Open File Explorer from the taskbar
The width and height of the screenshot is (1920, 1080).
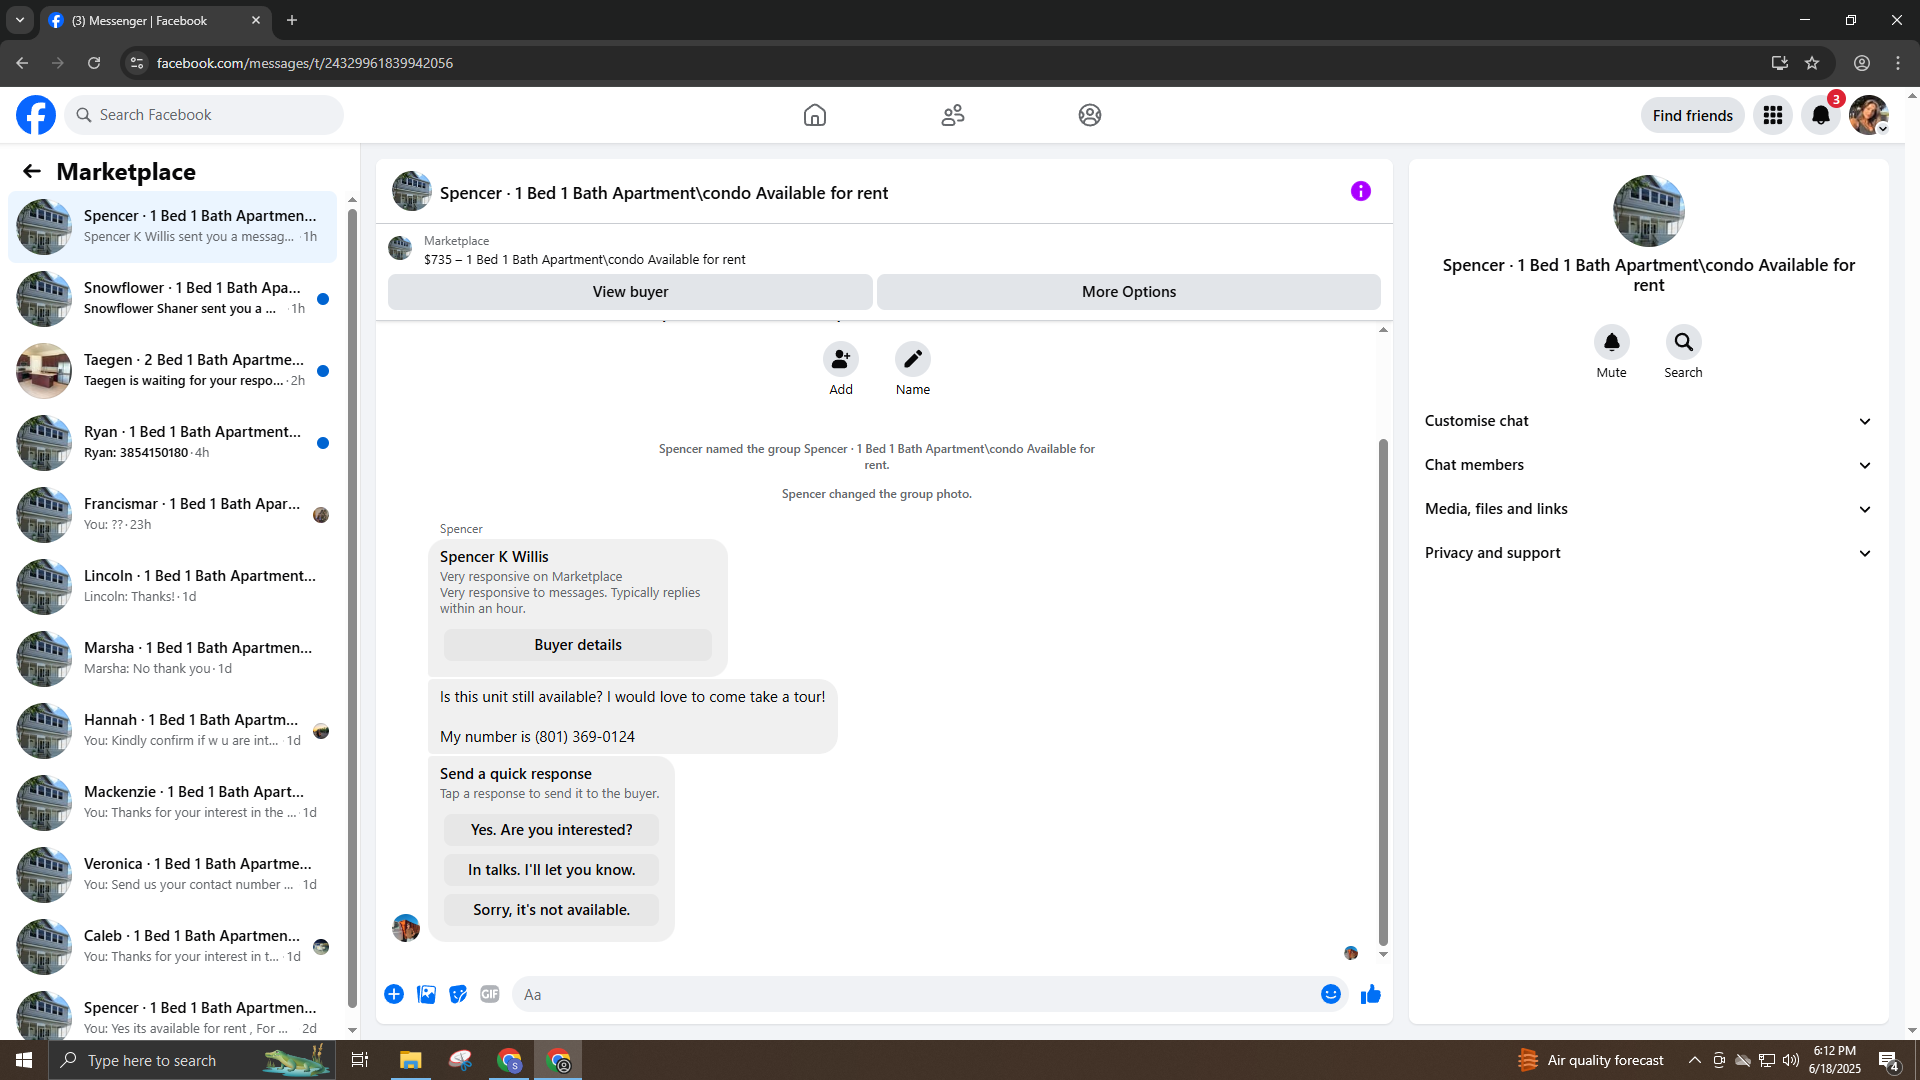point(411,1060)
